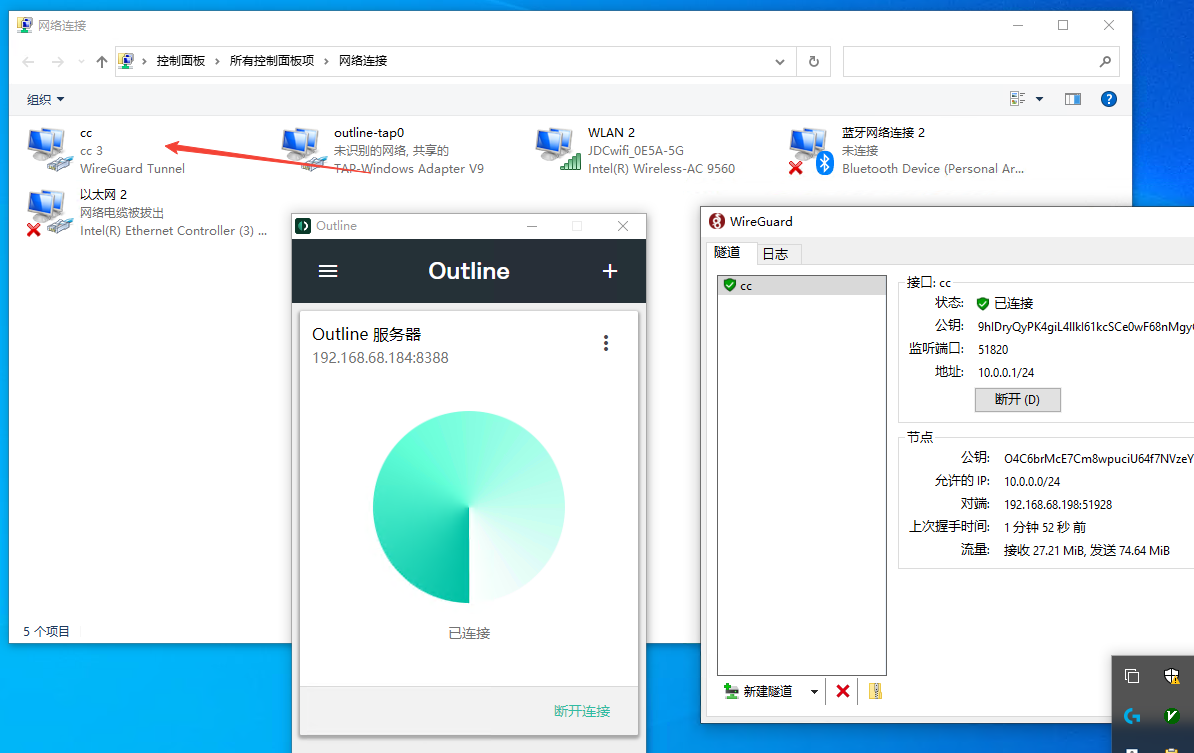Go back in Explorer navigation
Viewport: 1194px width, 753px height.
(x=28, y=62)
